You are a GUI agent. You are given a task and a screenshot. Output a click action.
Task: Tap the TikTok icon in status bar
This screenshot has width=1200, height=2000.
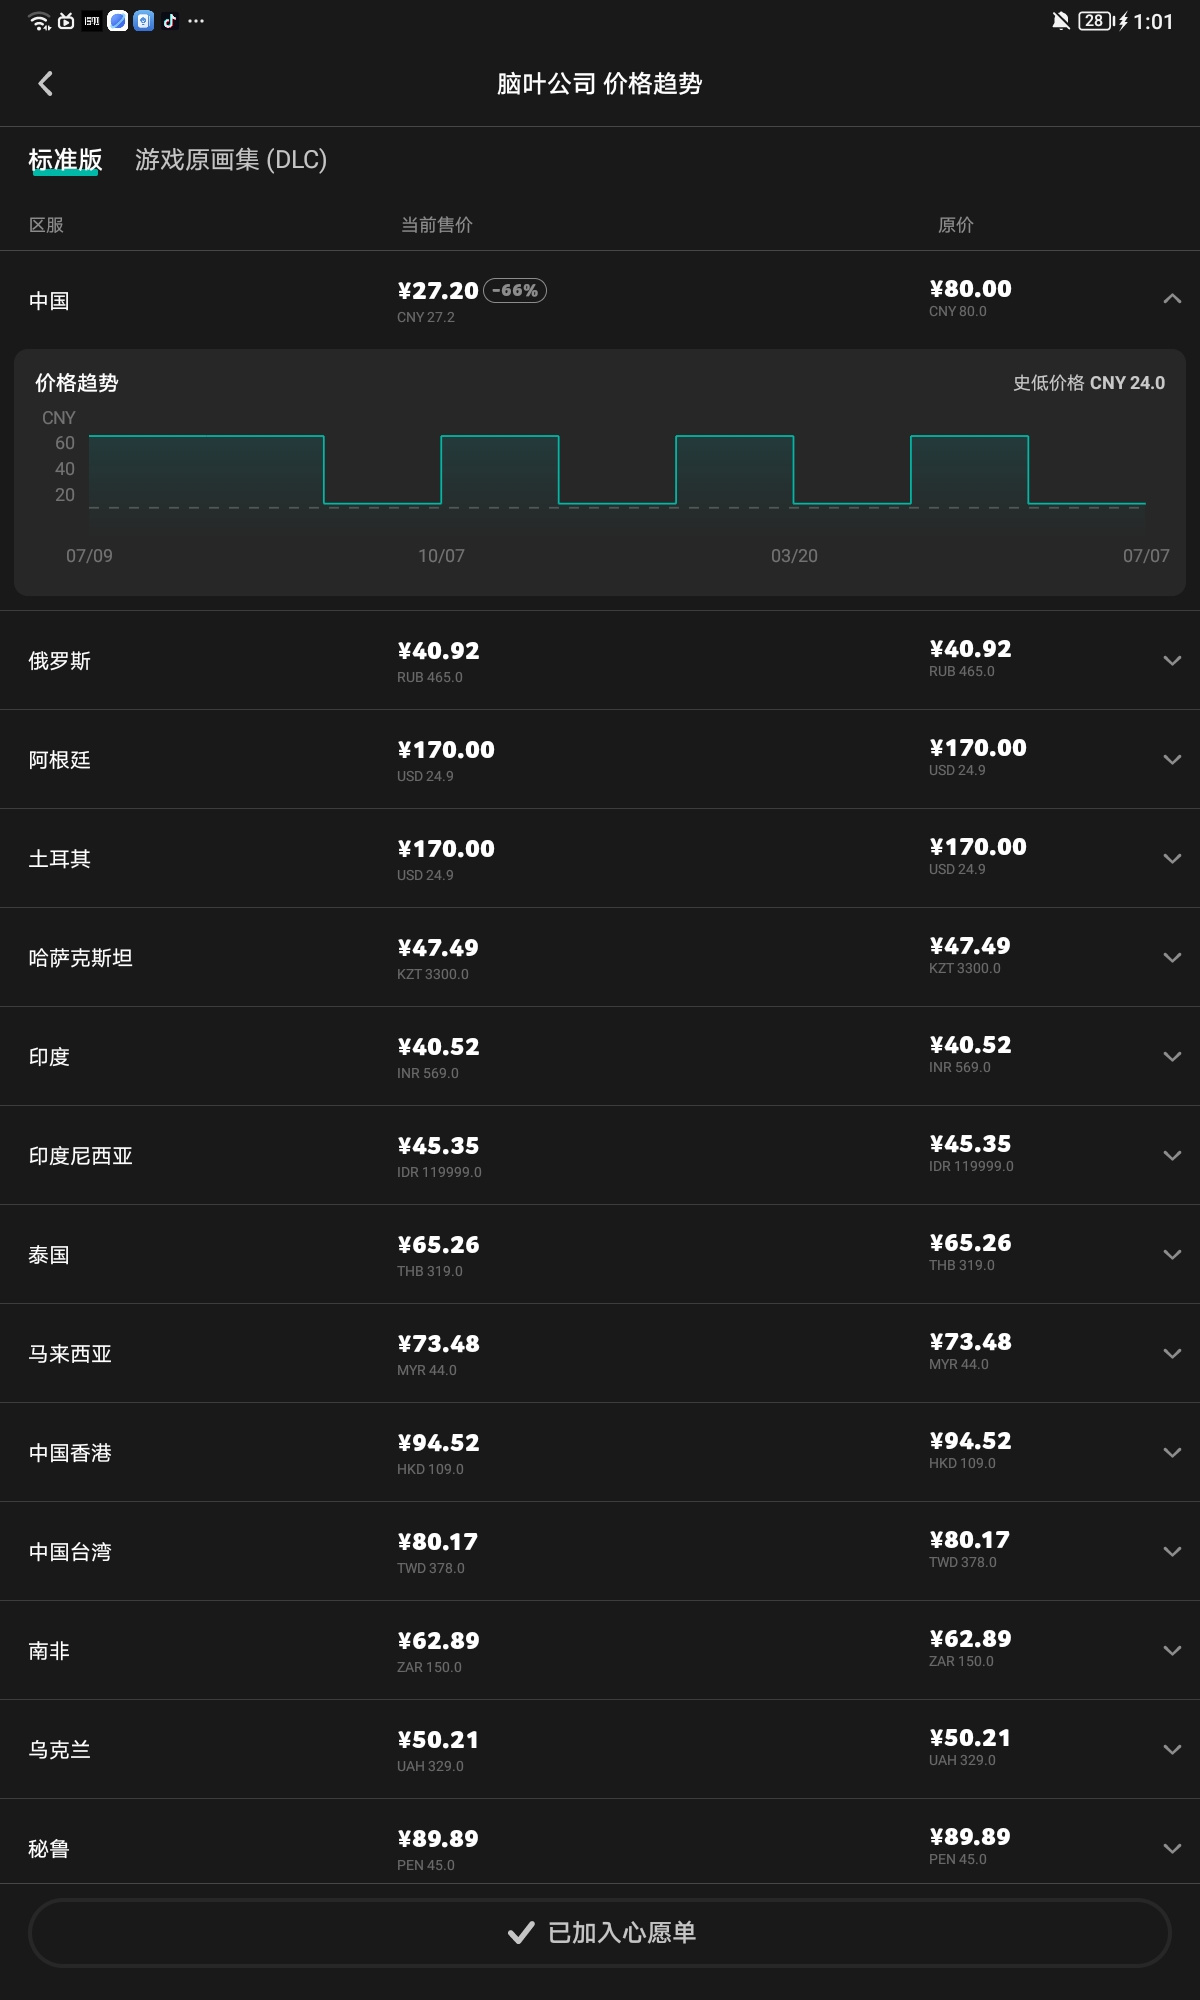click(x=170, y=21)
